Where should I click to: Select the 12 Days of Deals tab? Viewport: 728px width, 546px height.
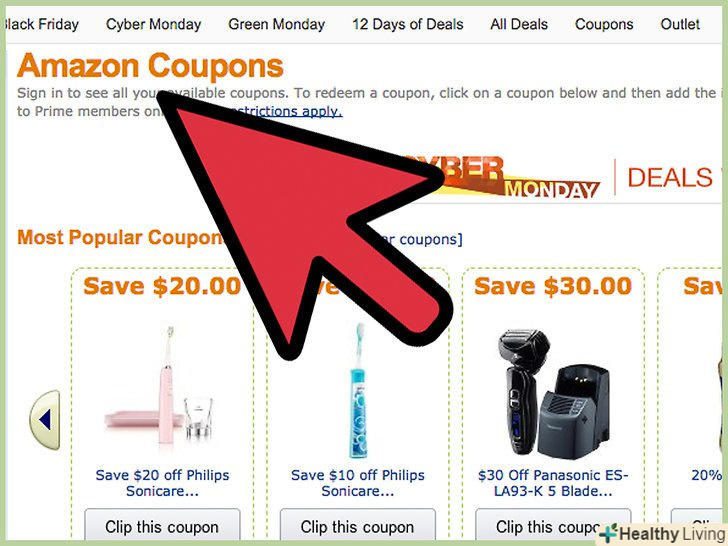pyautogui.click(x=407, y=24)
